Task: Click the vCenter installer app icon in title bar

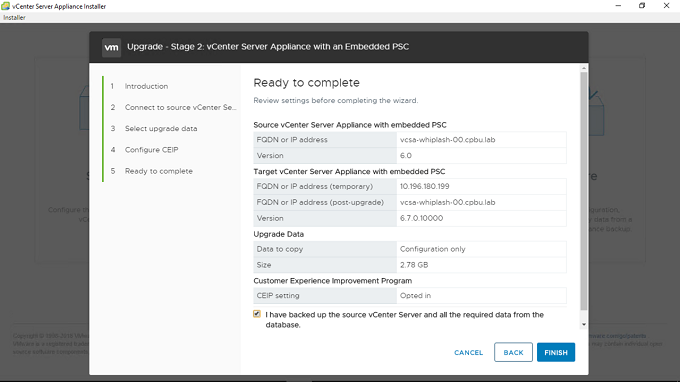Action: click(x=5, y=6)
